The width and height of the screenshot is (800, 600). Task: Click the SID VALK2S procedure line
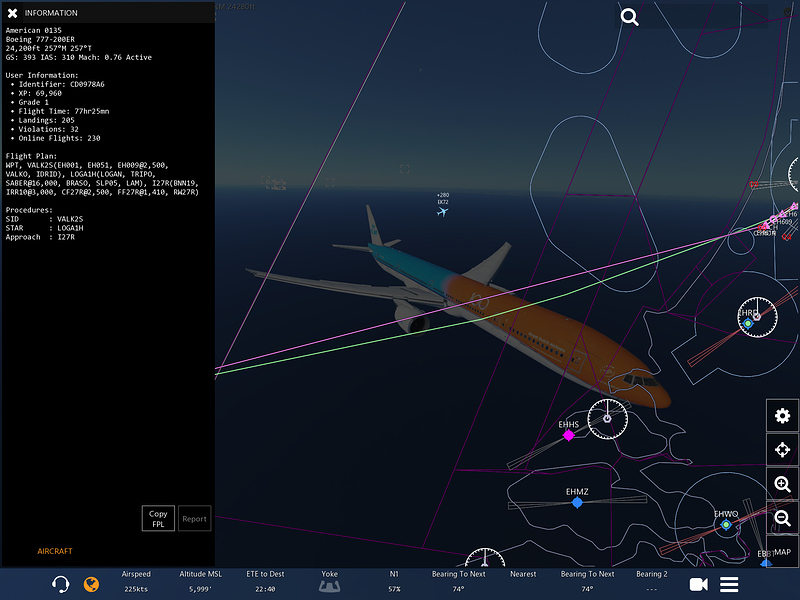pyautogui.click(x=44, y=219)
